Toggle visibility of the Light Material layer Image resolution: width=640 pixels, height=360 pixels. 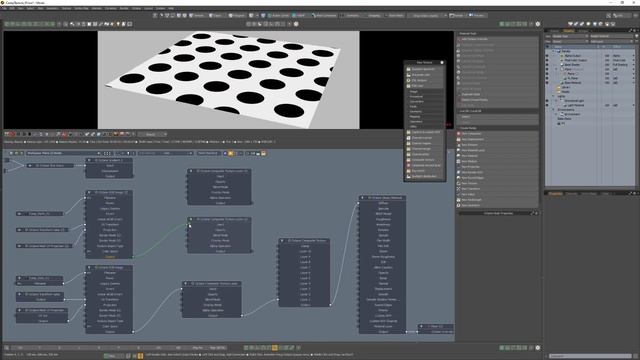547,105
